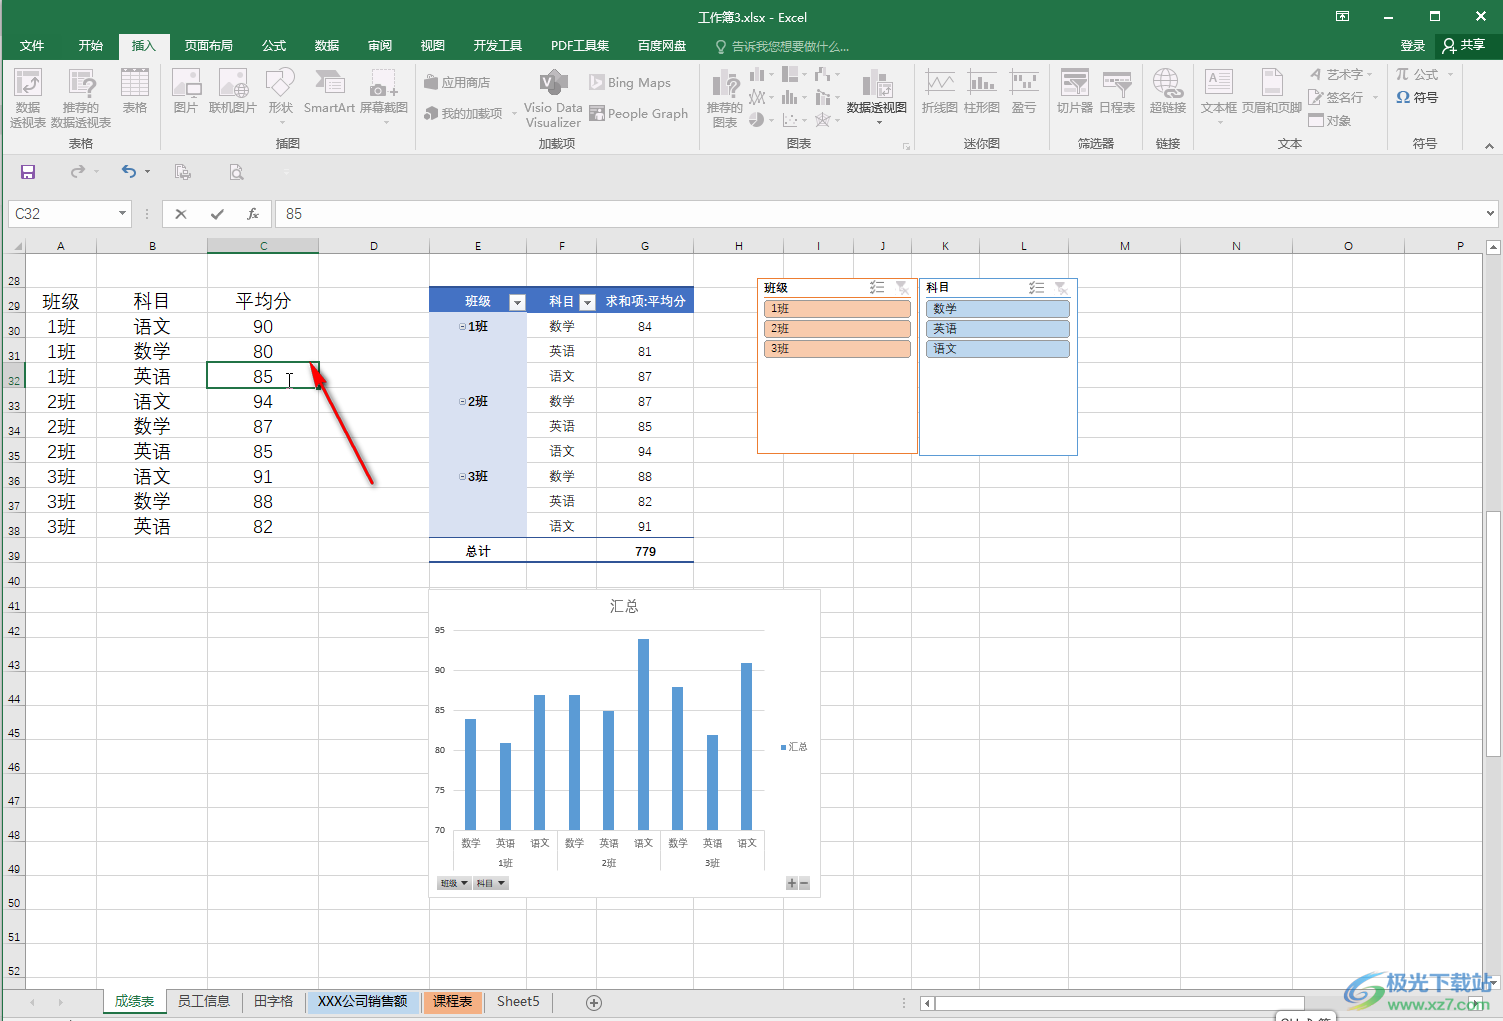This screenshot has width=1503, height=1021.
Task: Toggle 英语 in the 科目 slicer
Action: click(997, 329)
